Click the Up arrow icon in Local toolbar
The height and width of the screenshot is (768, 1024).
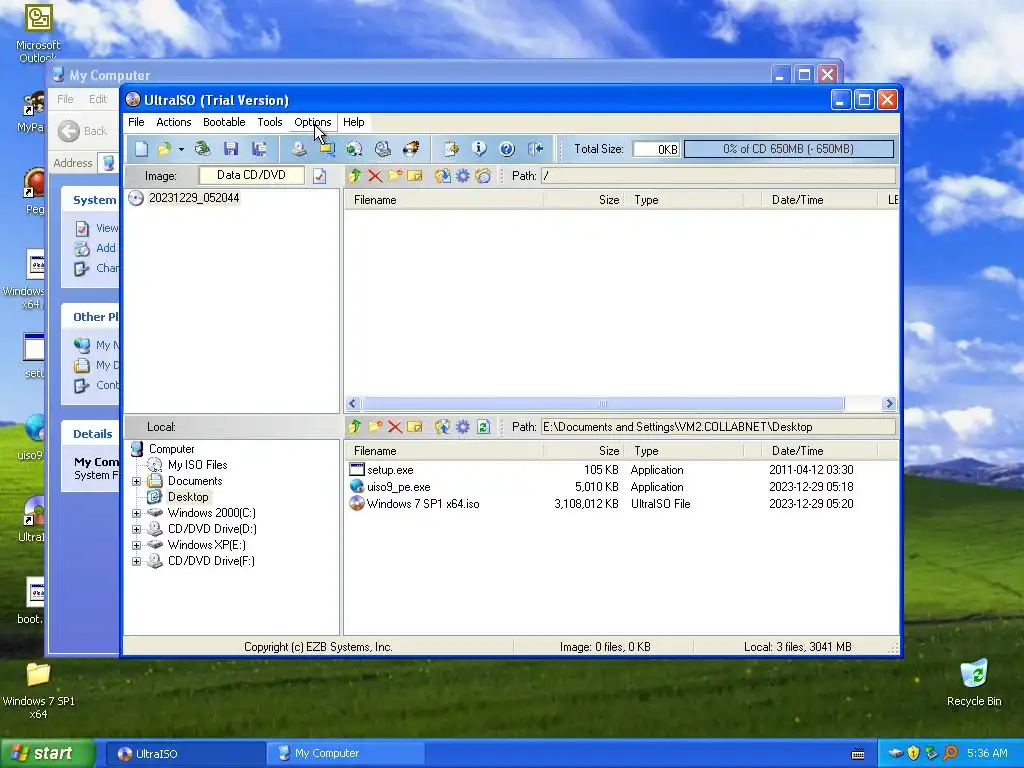tap(355, 426)
